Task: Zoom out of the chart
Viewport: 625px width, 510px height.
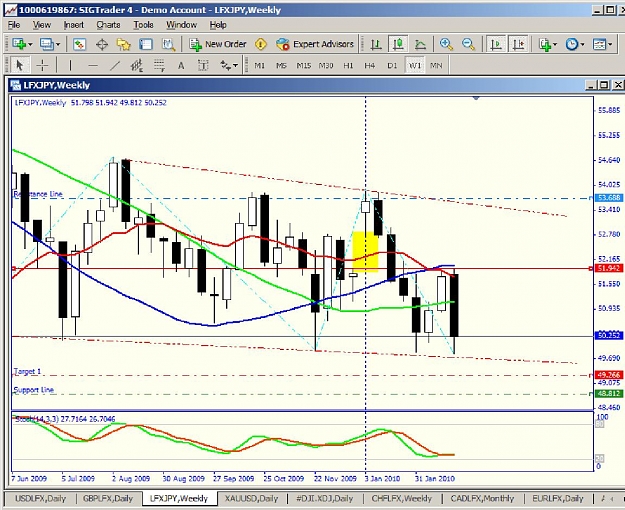Action: (469, 44)
